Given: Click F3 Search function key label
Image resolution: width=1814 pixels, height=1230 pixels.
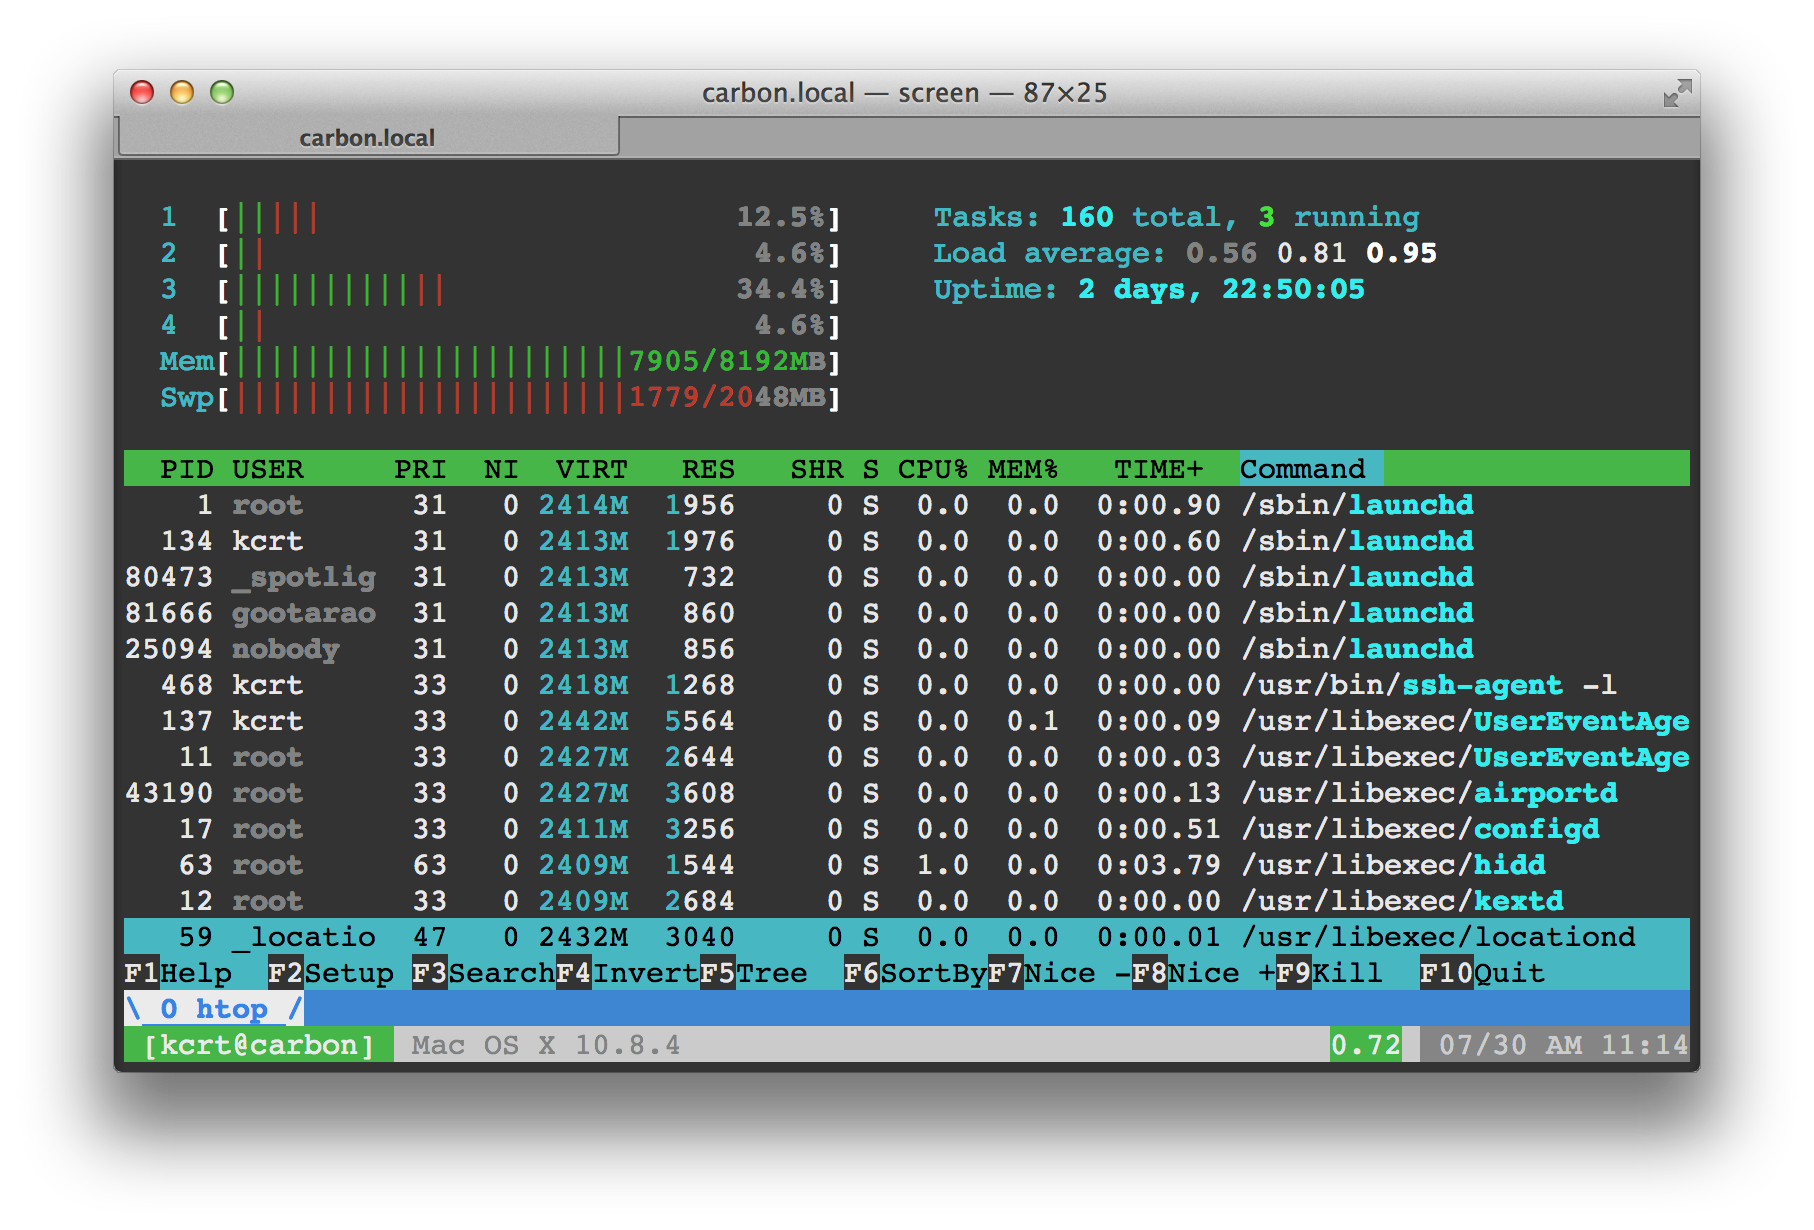Looking at the screenshot, I should (484, 973).
